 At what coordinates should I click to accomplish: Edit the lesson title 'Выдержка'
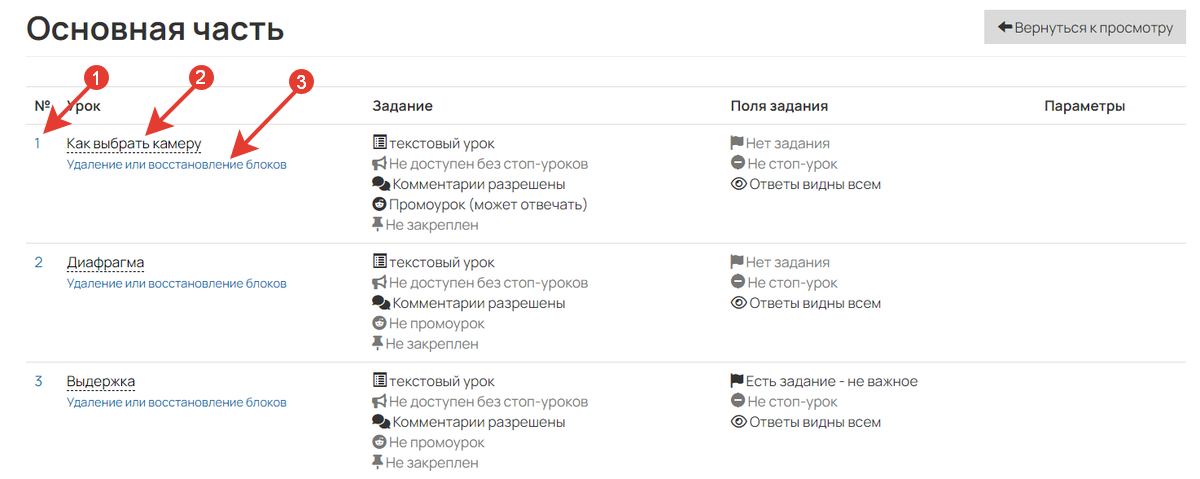point(101,382)
